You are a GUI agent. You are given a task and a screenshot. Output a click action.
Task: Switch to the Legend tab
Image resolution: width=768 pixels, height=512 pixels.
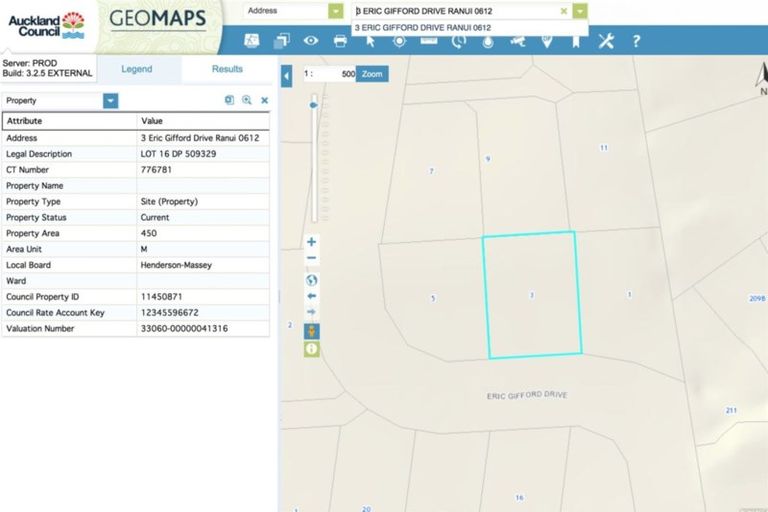pos(137,69)
